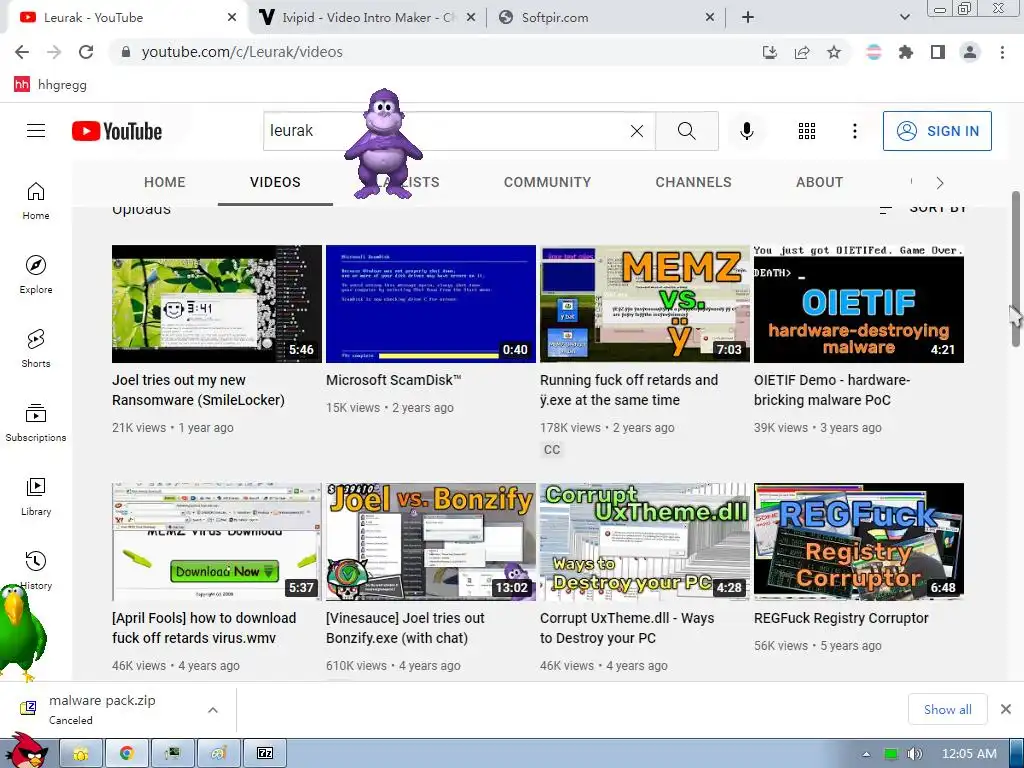Open the YouTube apps grid
The image size is (1024, 768).
[x=807, y=131]
